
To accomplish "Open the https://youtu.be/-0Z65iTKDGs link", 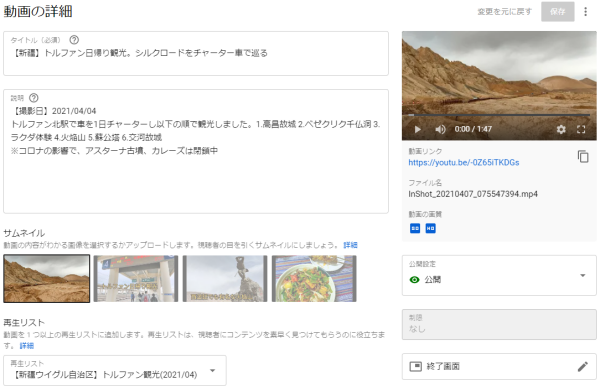I will pos(464,163).
